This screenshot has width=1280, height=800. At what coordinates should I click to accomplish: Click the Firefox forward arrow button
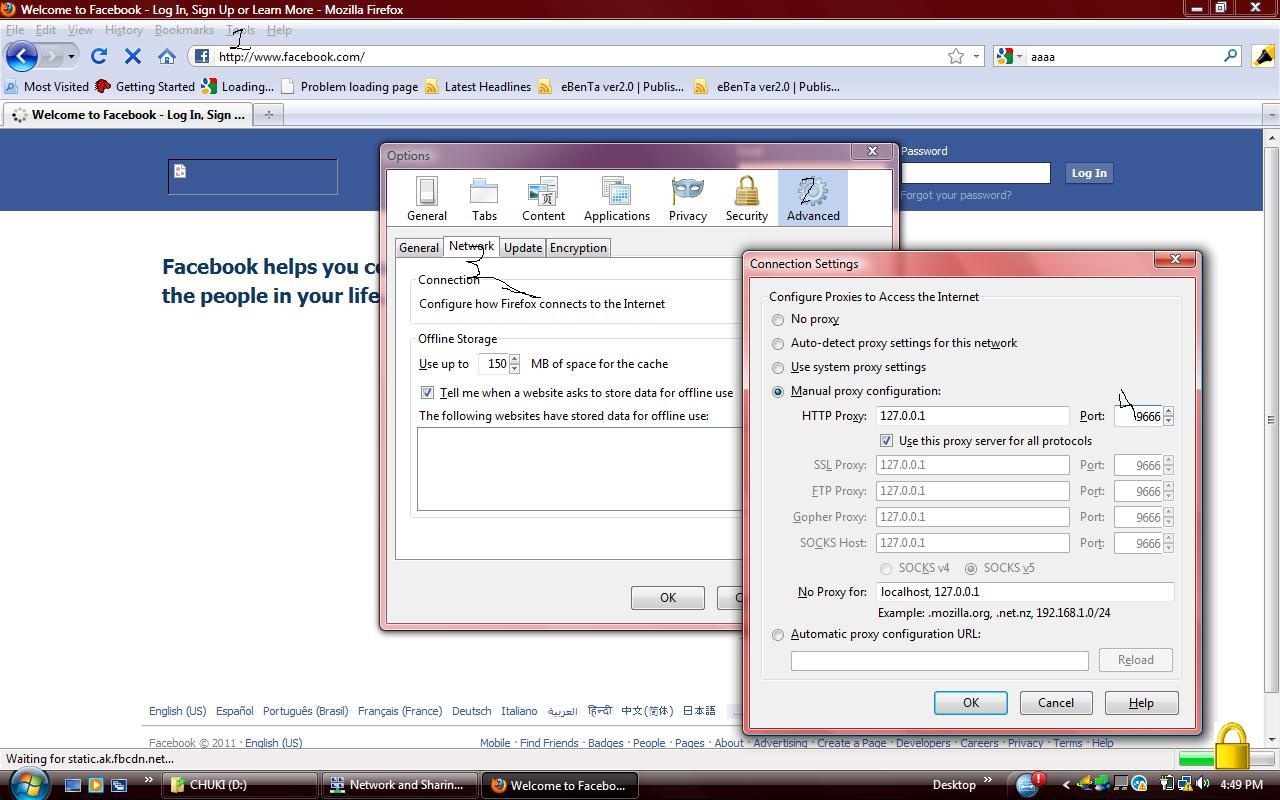[x=51, y=56]
